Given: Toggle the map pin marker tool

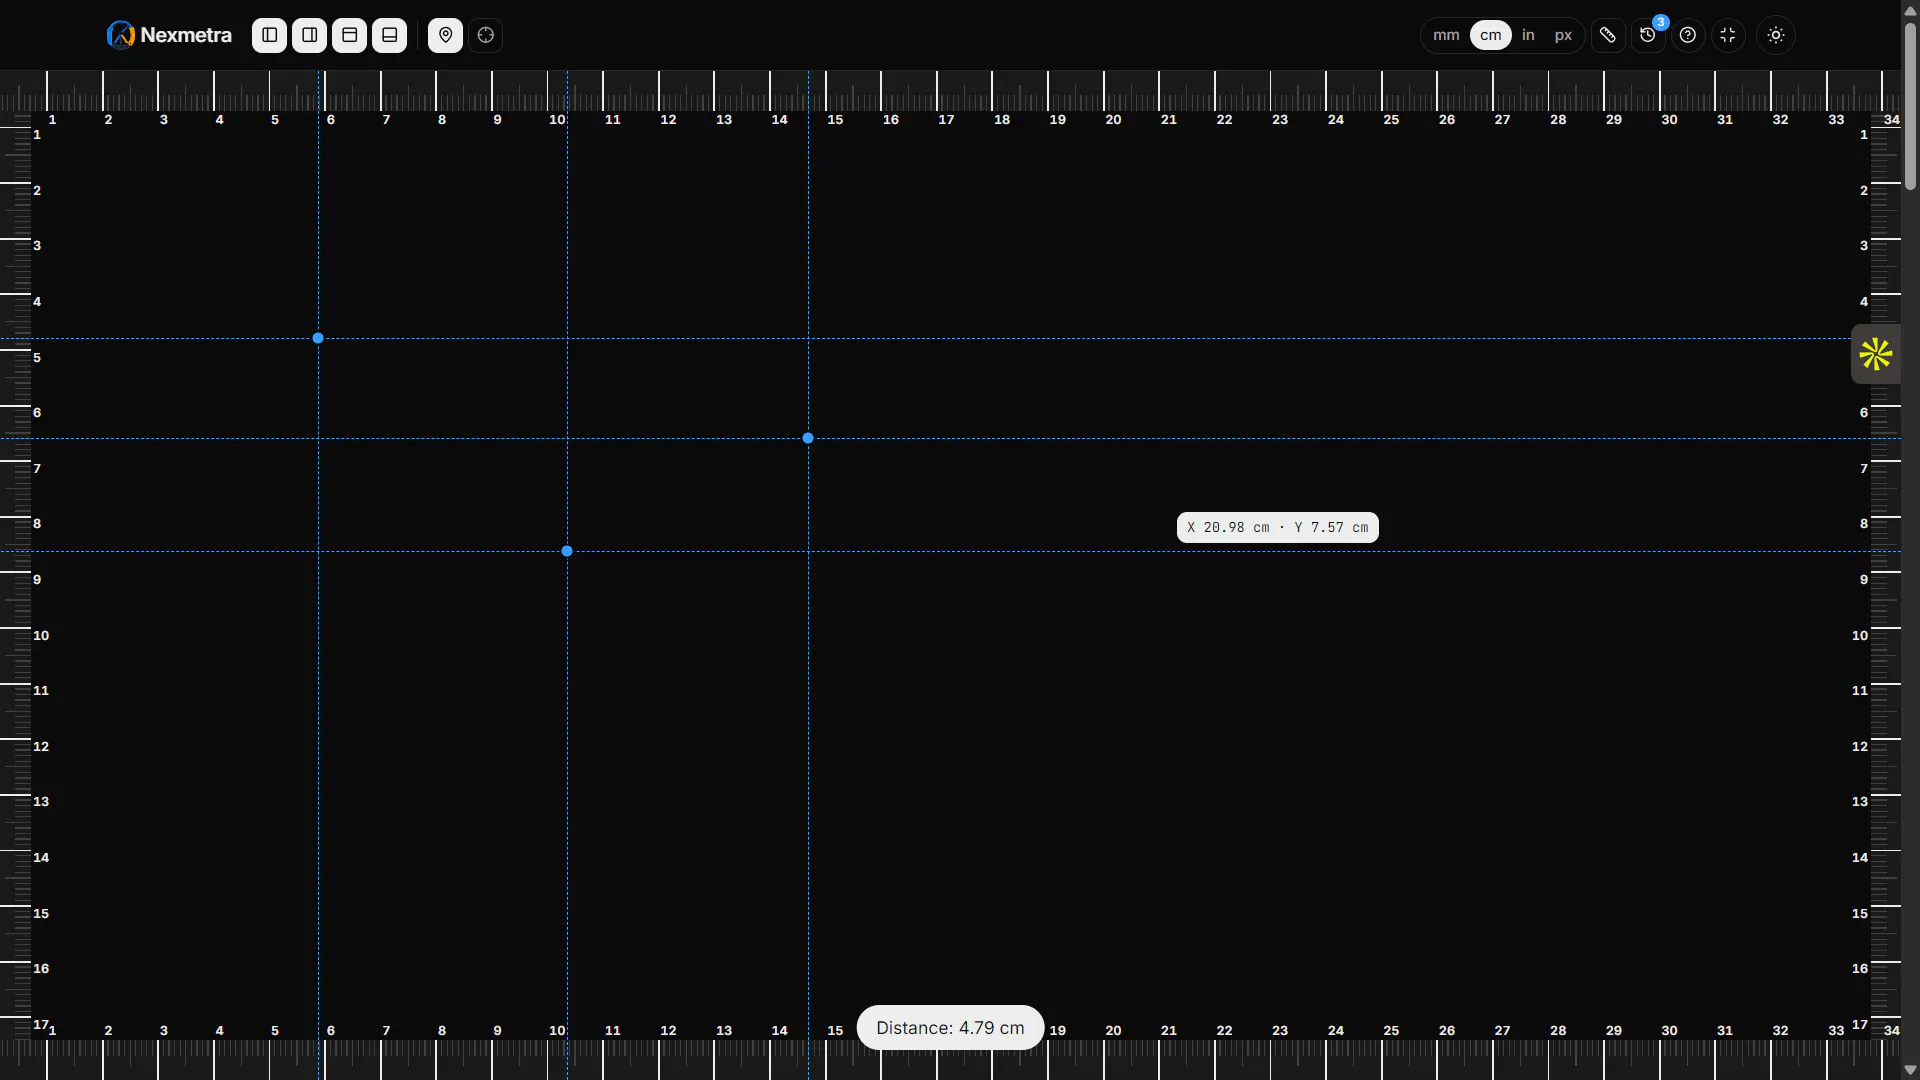Looking at the screenshot, I should (x=445, y=35).
